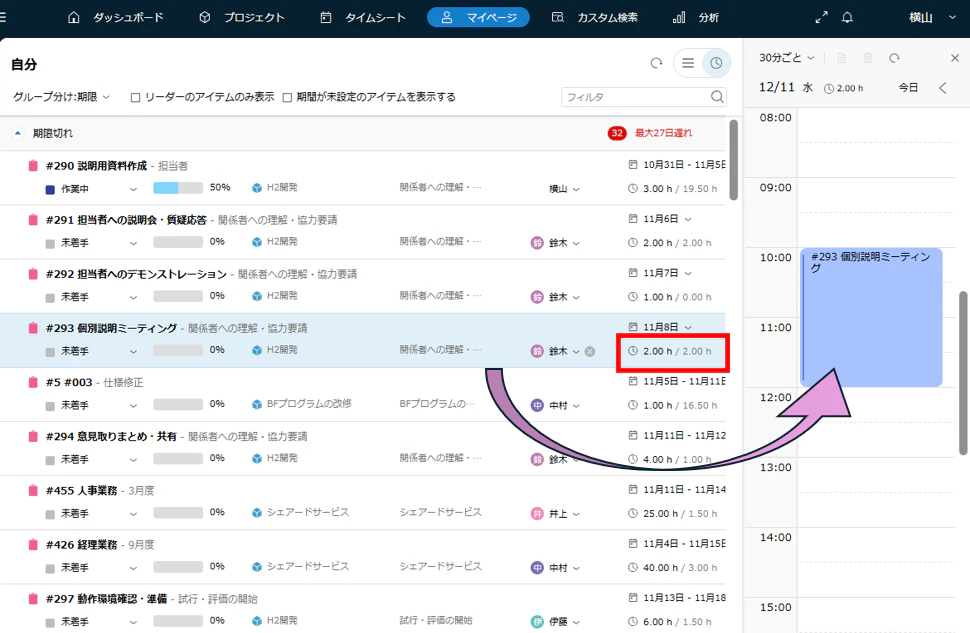Open assignee 横山 dropdown for #290

[x=564, y=189]
